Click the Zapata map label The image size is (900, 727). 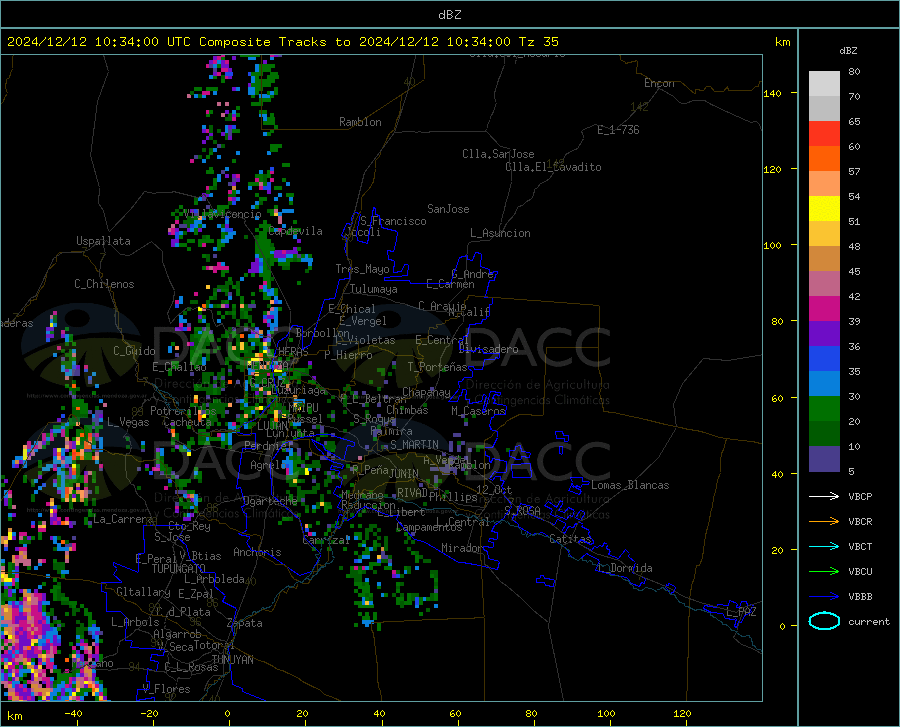(245, 623)
